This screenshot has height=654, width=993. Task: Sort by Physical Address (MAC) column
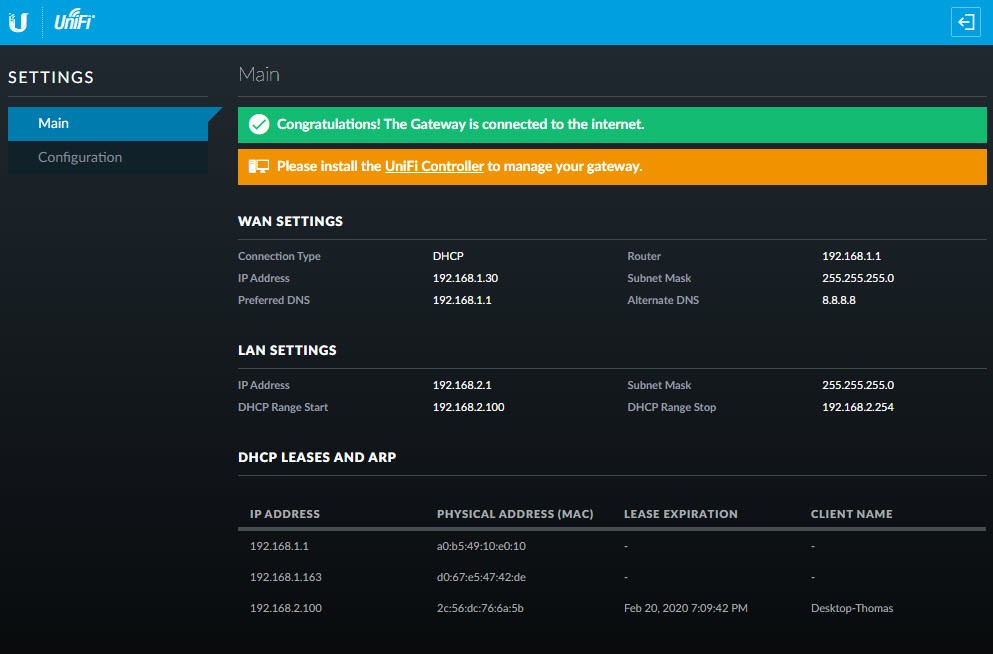coord(515,514)
